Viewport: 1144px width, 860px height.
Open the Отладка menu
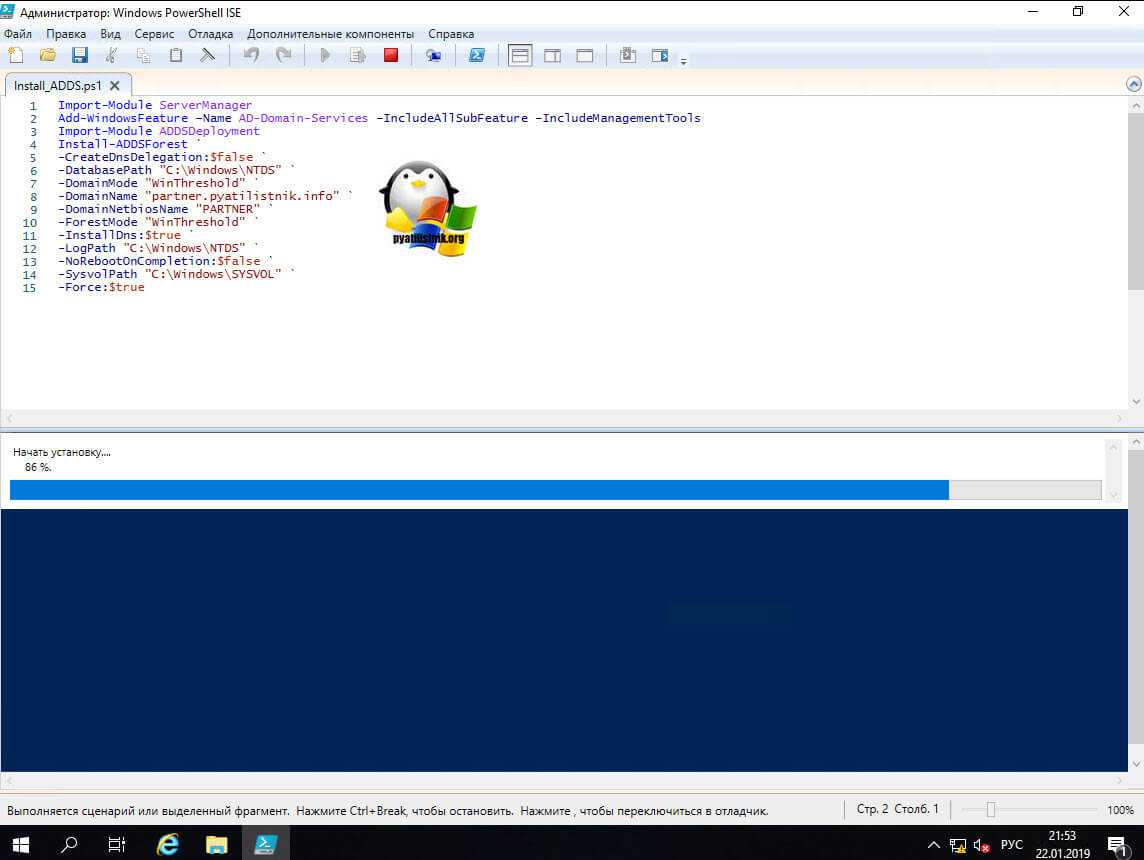pos(210,34)
